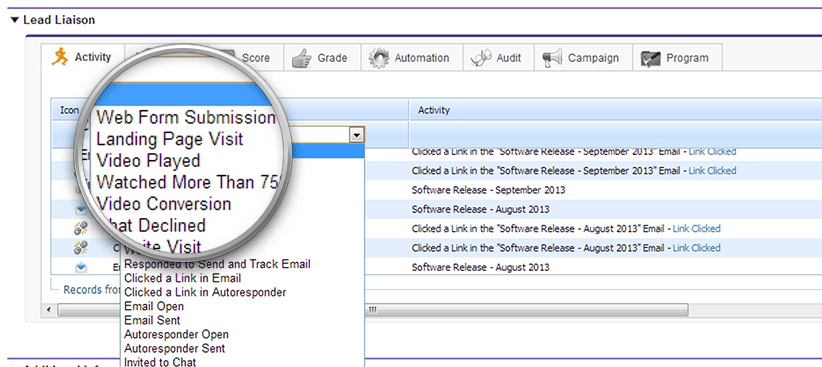The width and height of the screenshot is (822, 367).
Task: Click the Program tab icon
Action: pos(650,59)
